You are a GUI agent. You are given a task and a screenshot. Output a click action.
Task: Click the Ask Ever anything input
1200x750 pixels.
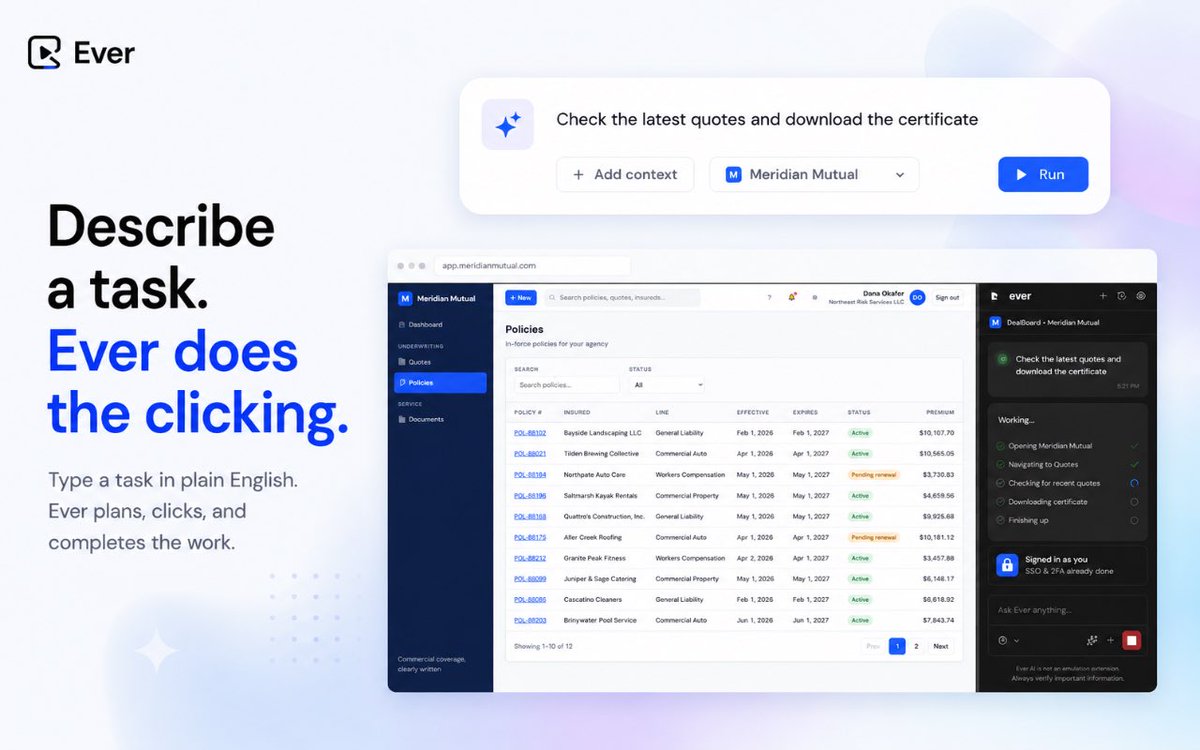tap(1066, 610)
